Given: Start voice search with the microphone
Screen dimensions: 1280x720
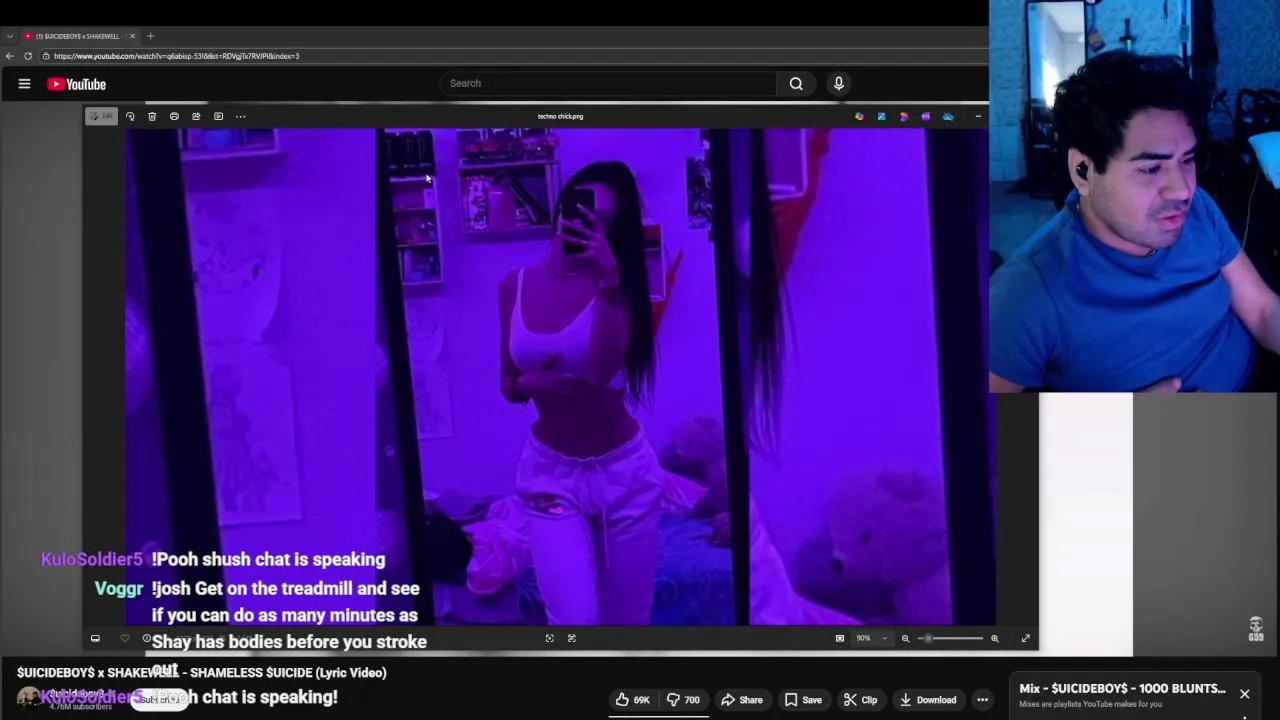Looking at the screenshot, I should coord(839,84).
